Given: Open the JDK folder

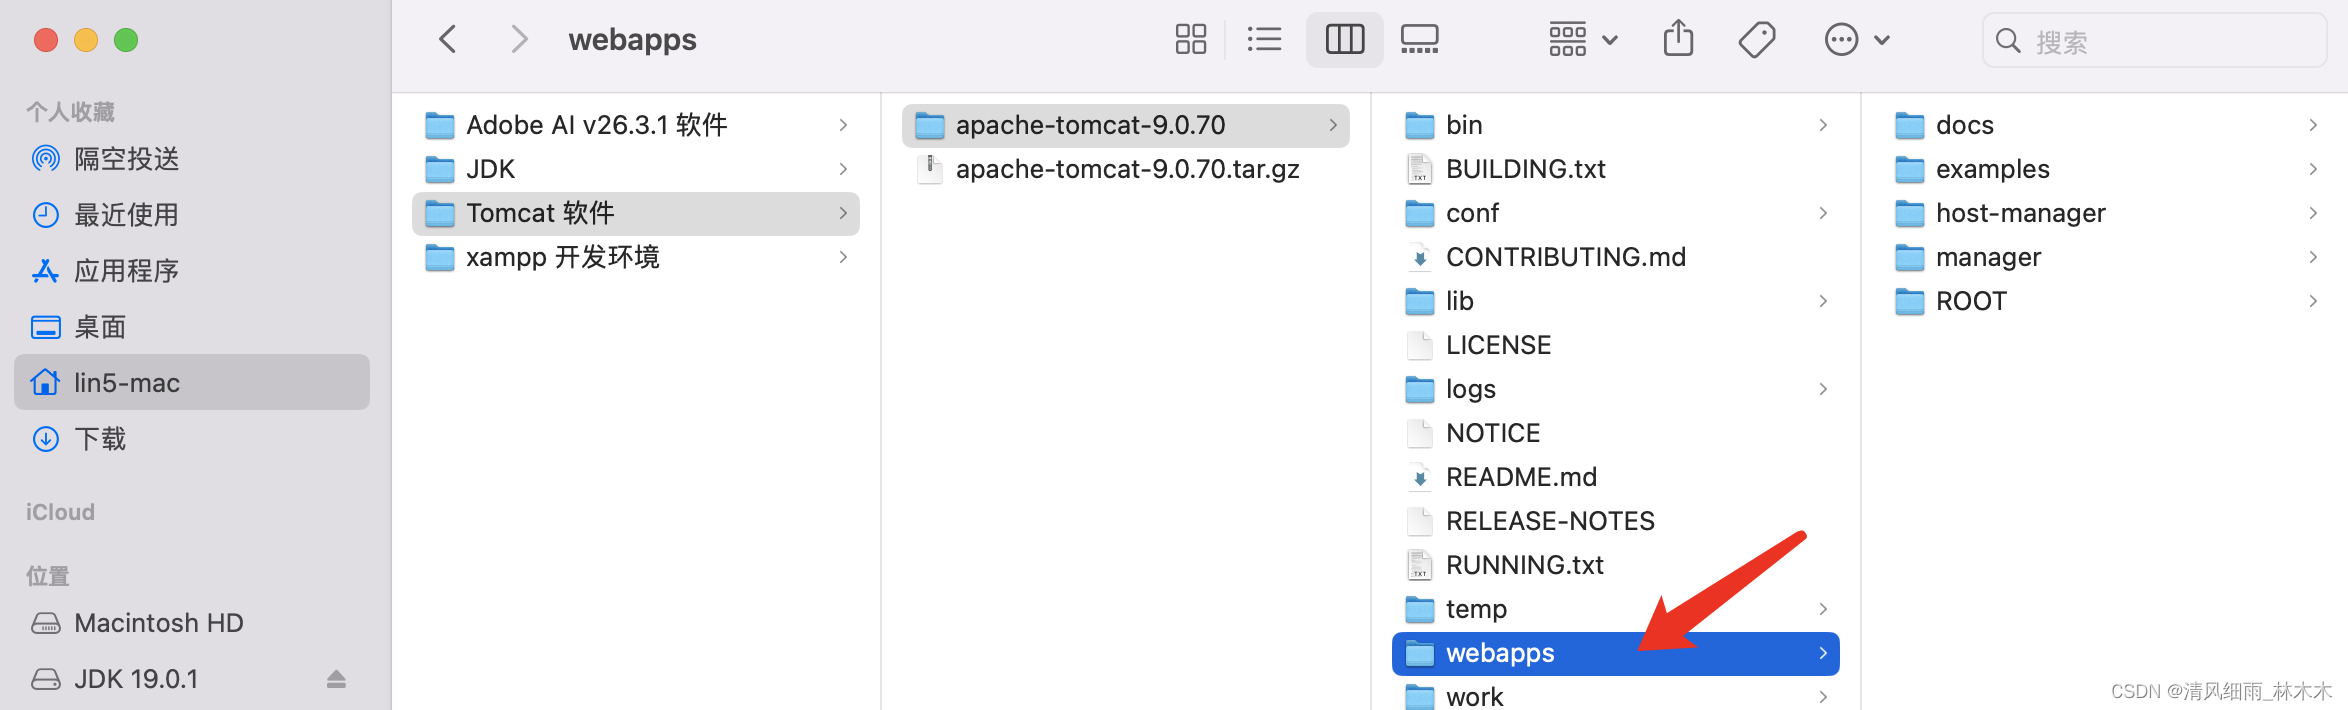Looking at the screenshot, I should [490, 169].
